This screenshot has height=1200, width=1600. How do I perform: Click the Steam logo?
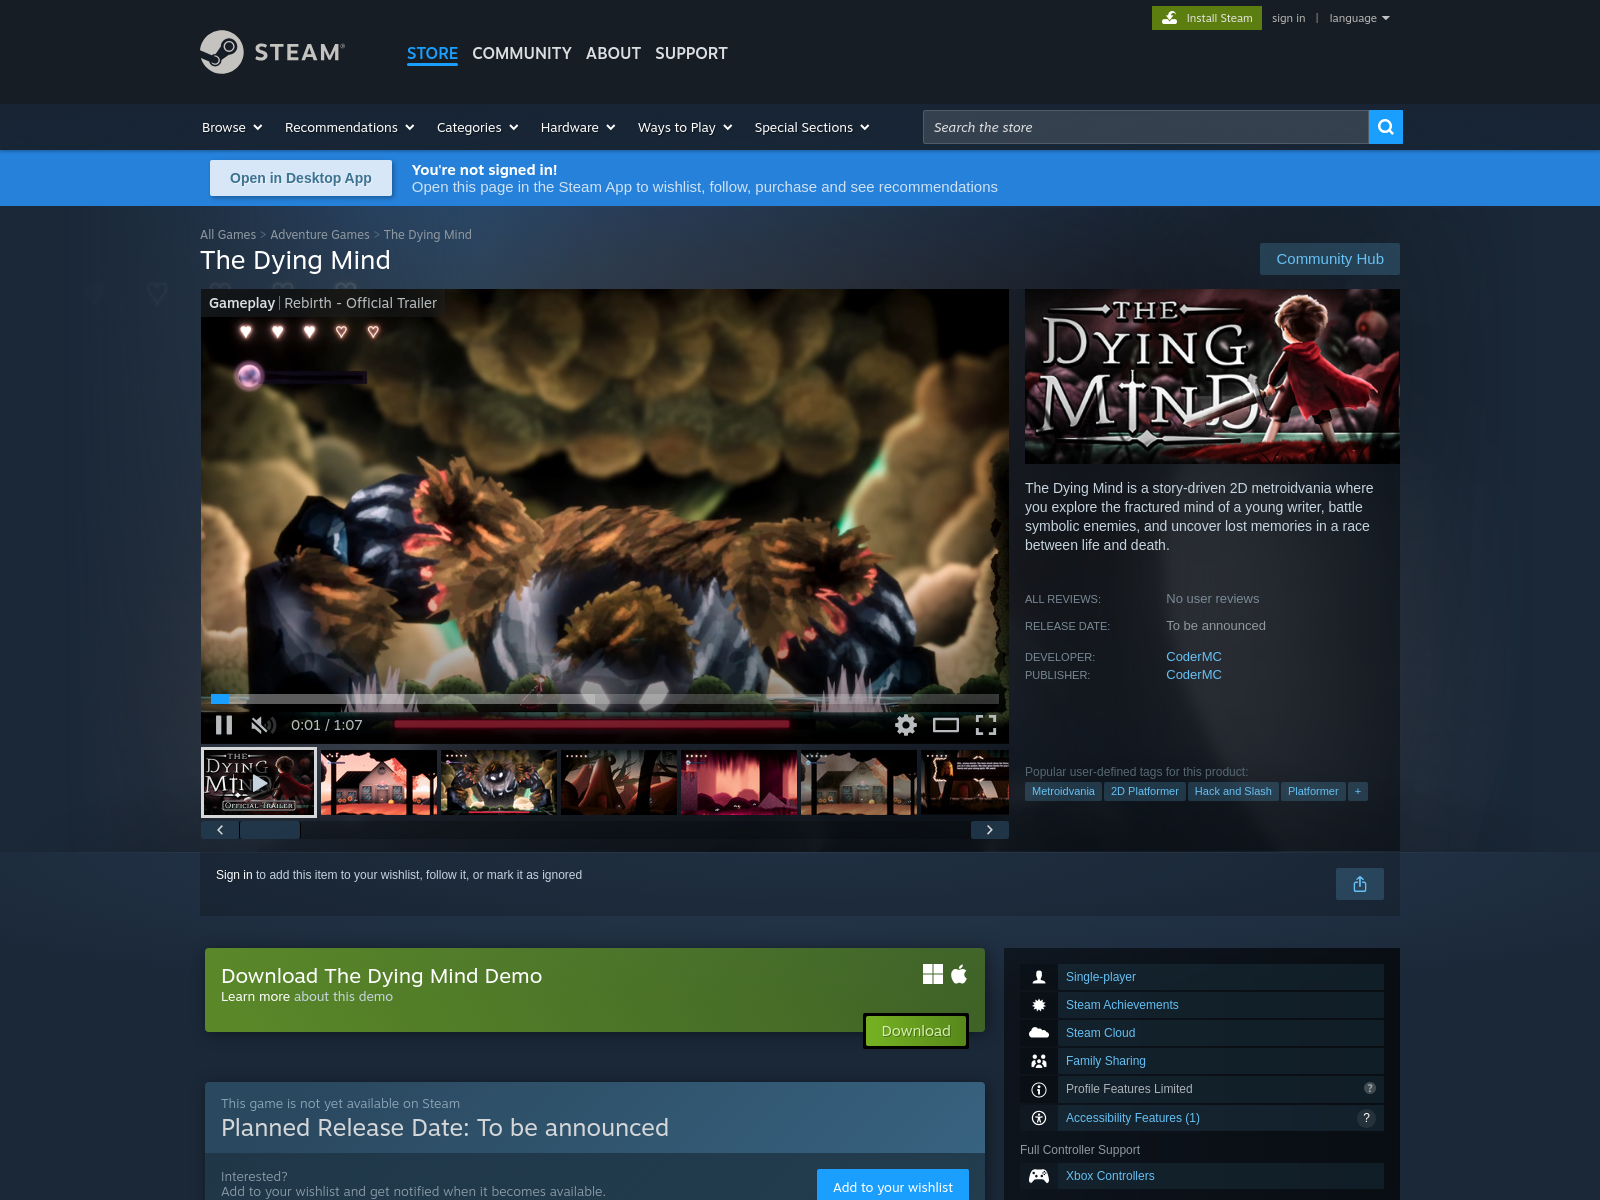tap(272, 52)
